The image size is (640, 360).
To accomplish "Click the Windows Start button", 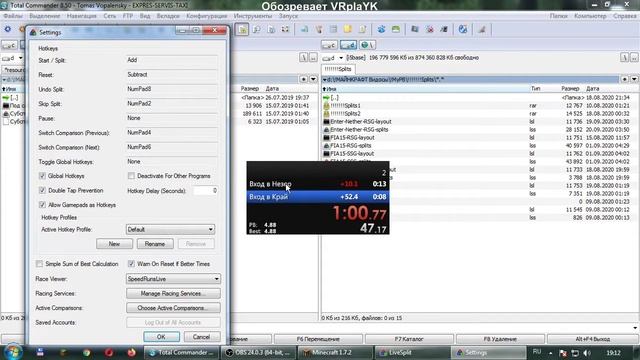I will coord(13,352).
